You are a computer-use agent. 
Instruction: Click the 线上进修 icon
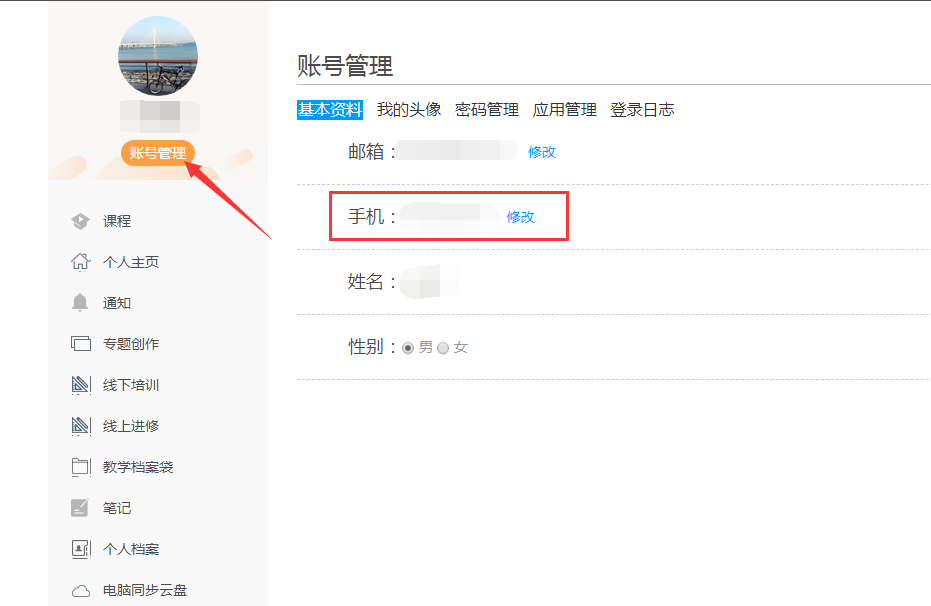[x=81, y=426]
